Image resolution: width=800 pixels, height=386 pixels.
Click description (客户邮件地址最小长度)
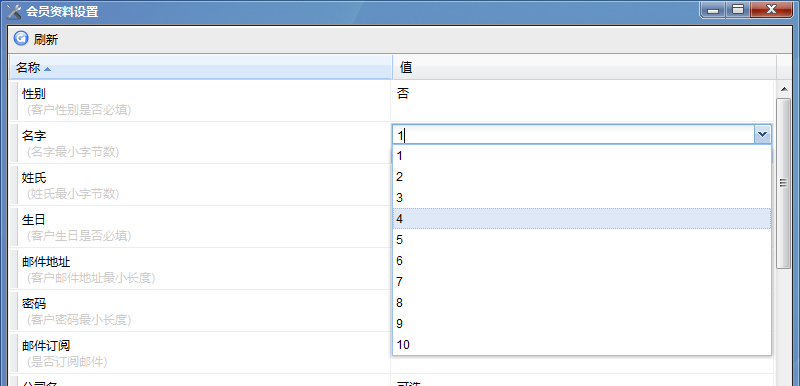[x=91, y=278]
